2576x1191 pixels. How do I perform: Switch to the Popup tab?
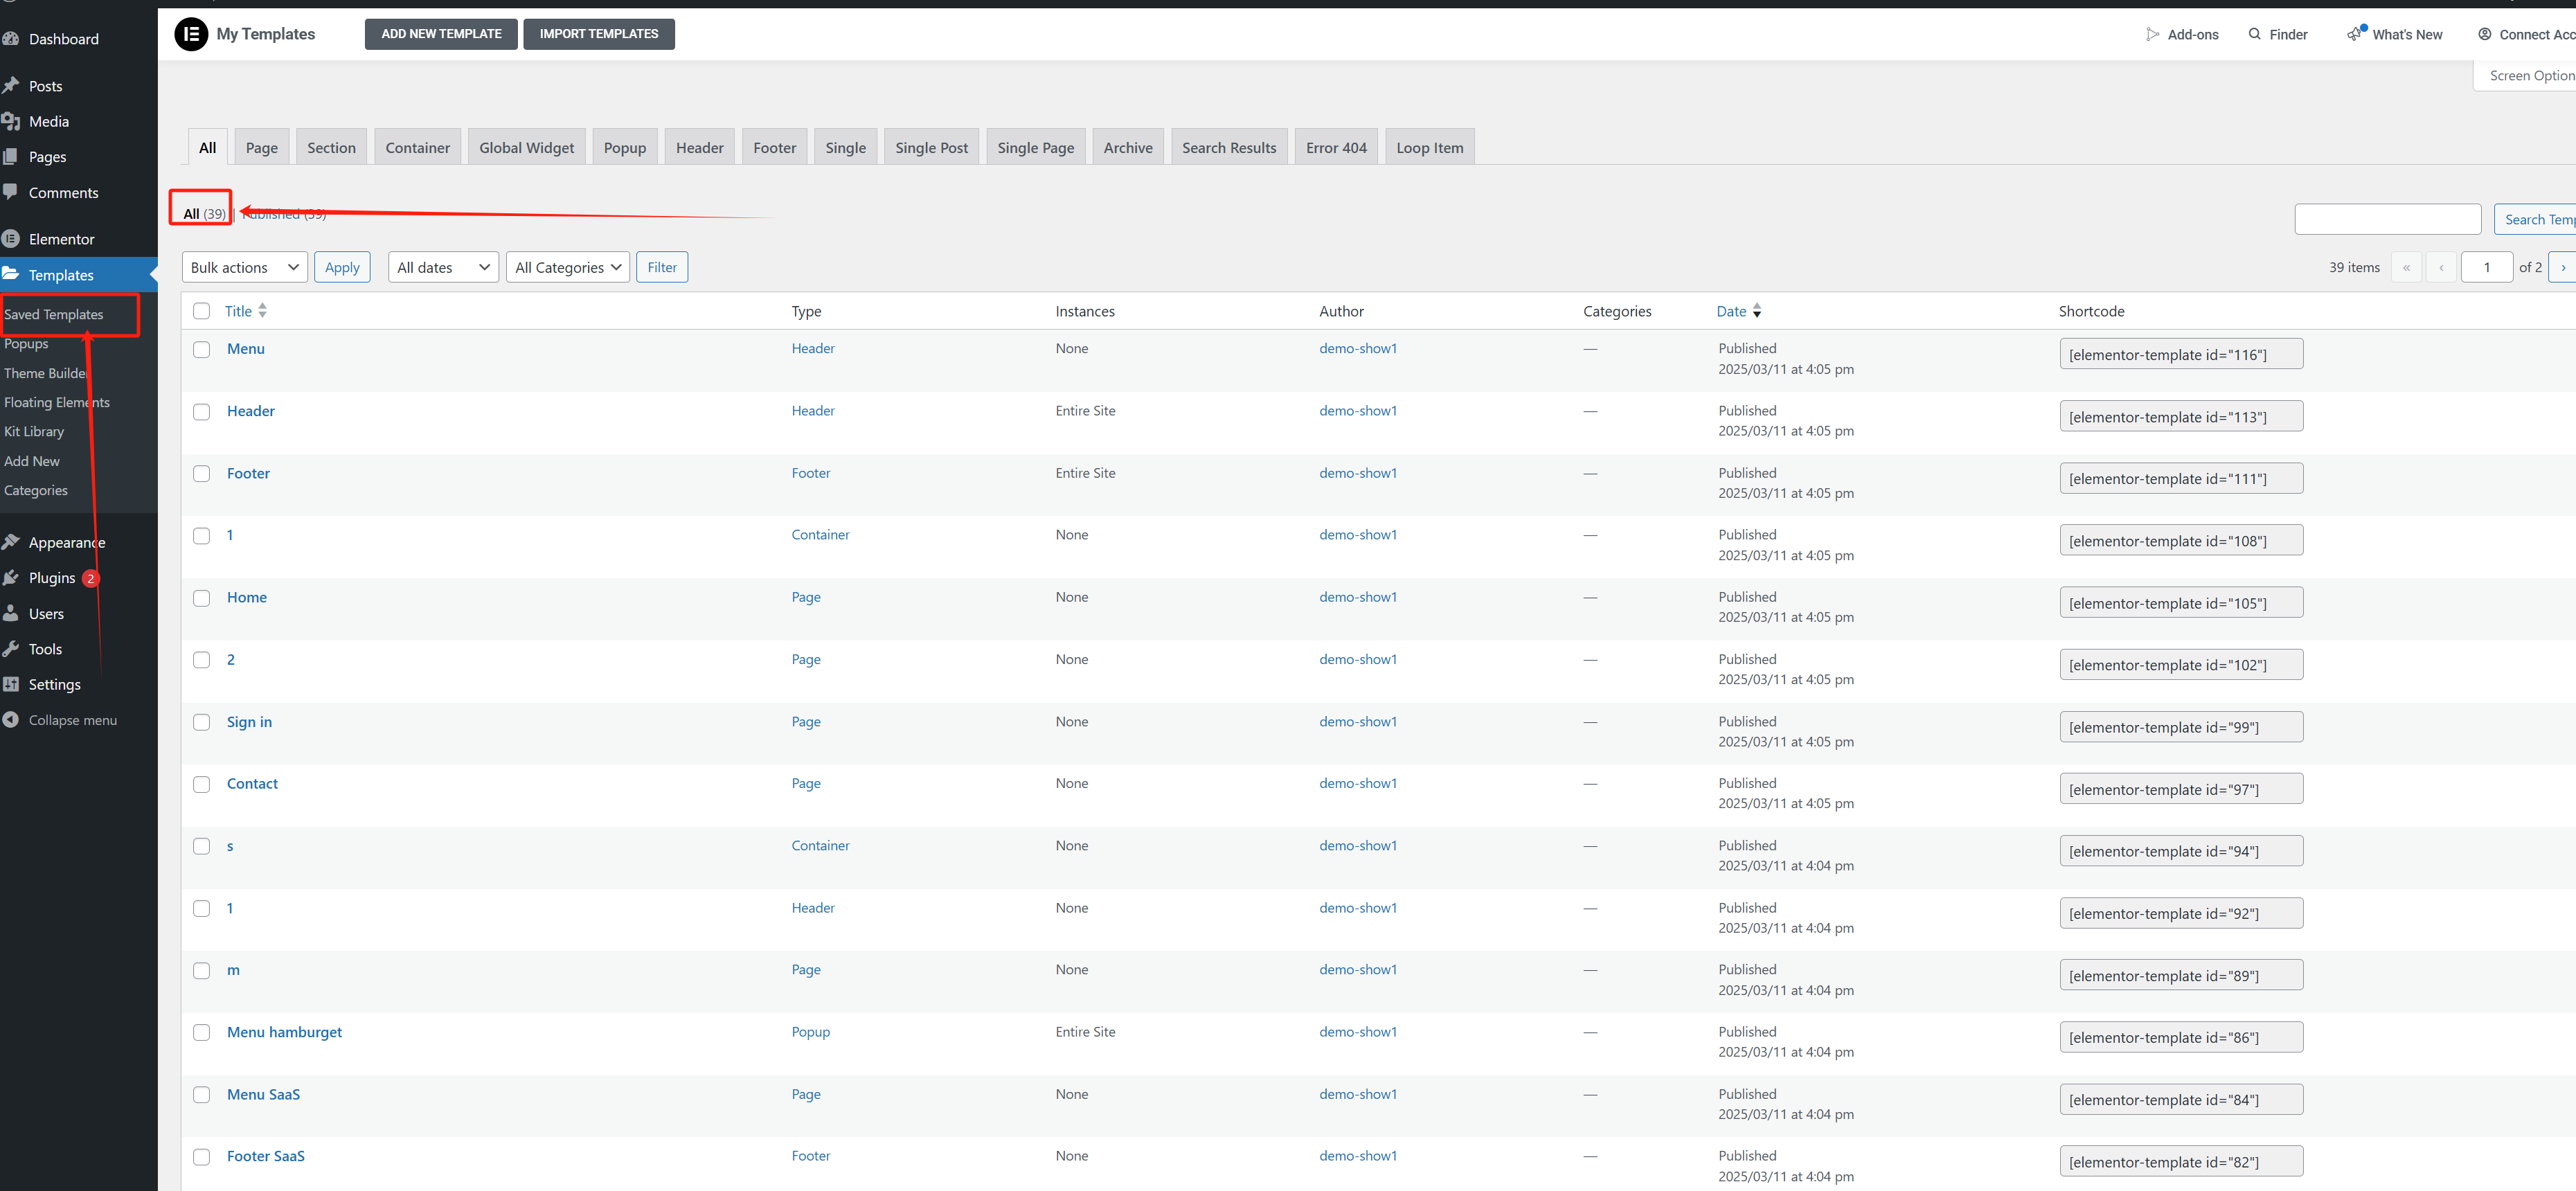pyautogui.click(x=624, y=148)
